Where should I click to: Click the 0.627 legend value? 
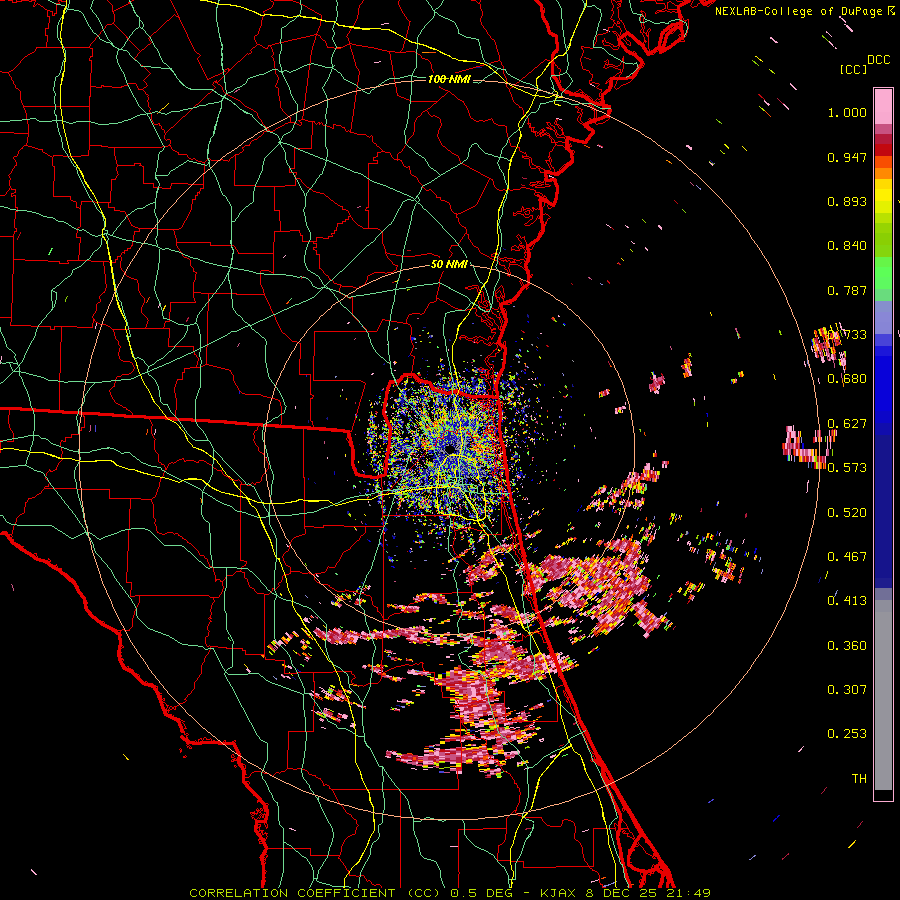pos(847,424)
